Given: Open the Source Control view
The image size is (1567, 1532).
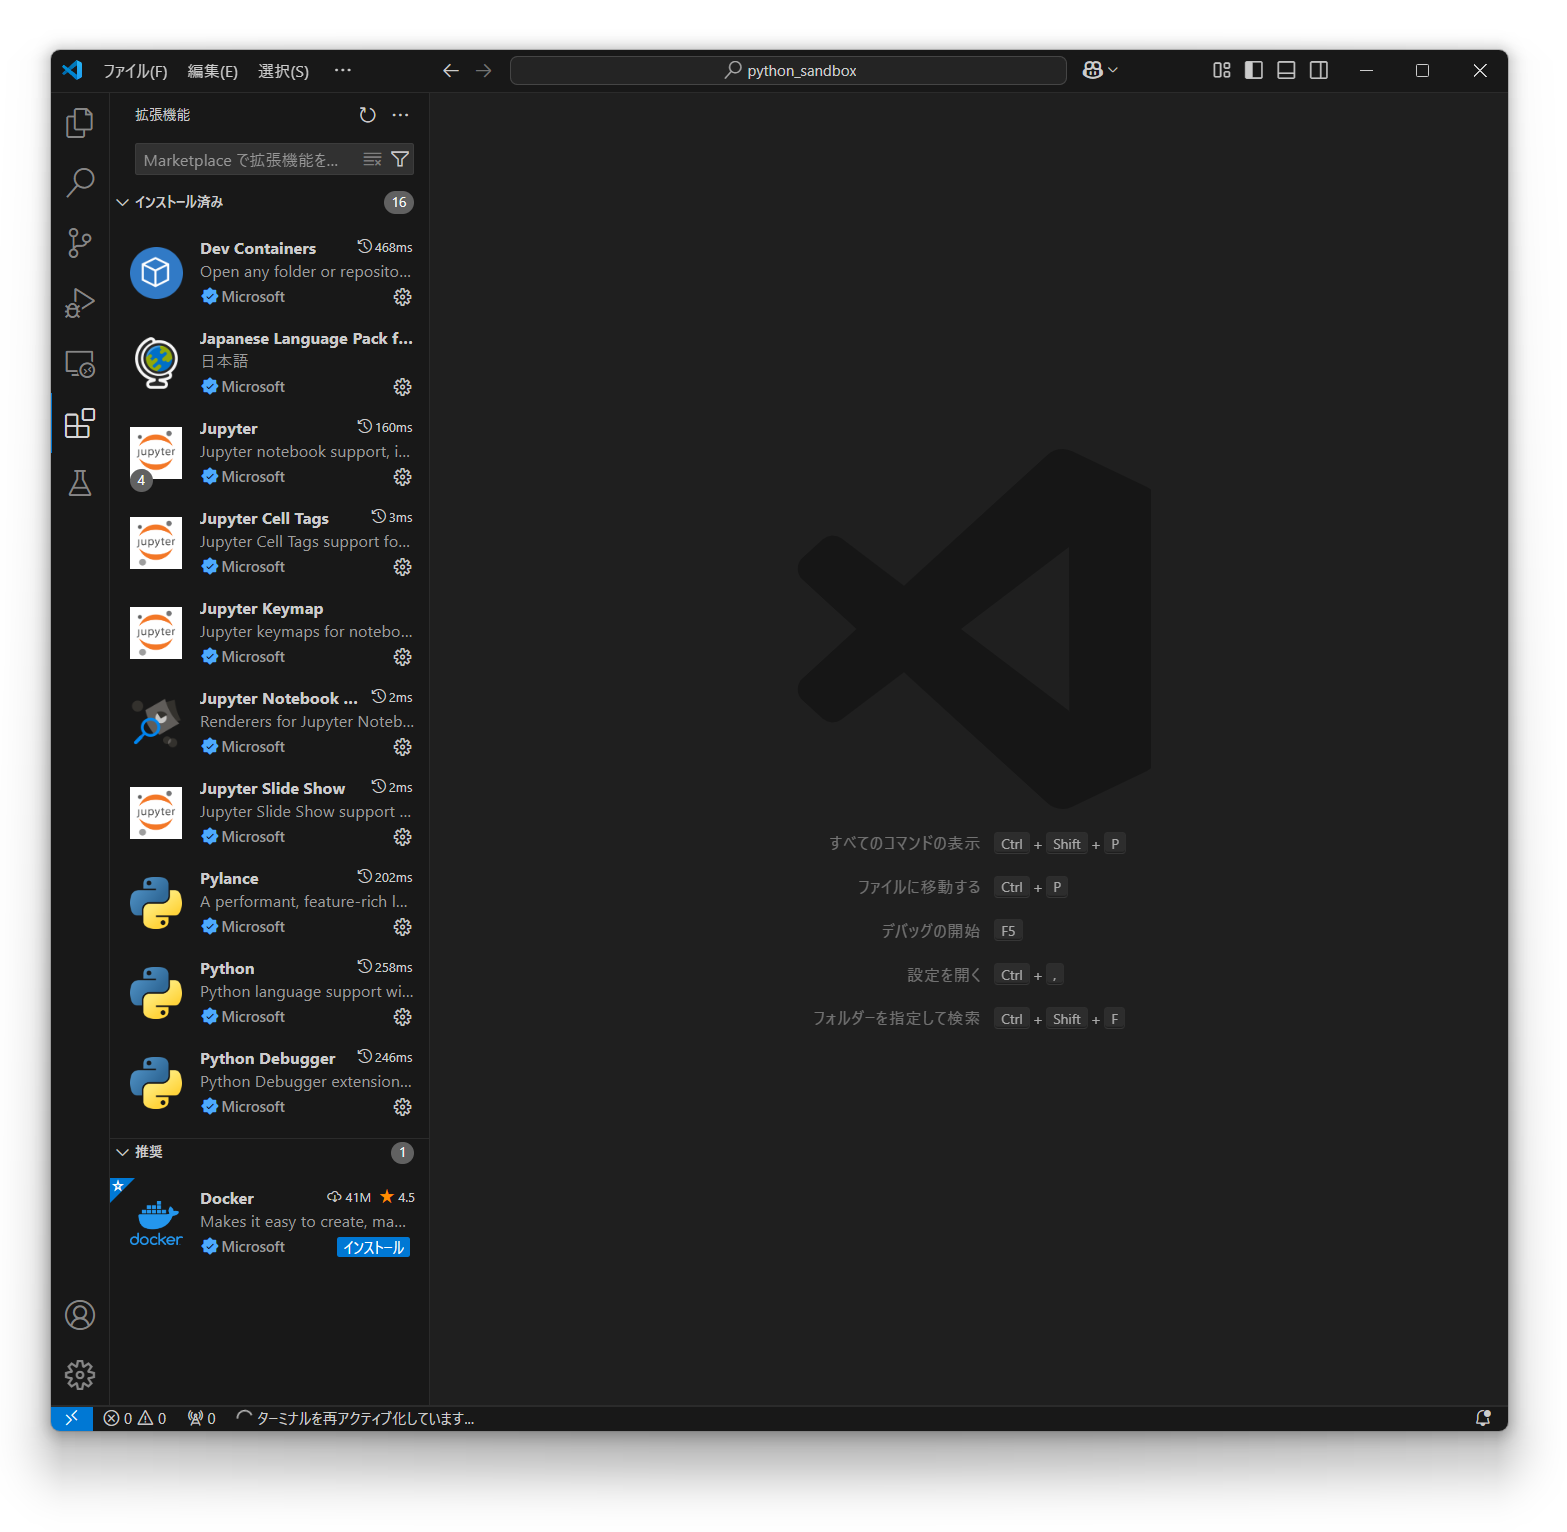Looking at the screenshot, I should click(x=80, y=242).
